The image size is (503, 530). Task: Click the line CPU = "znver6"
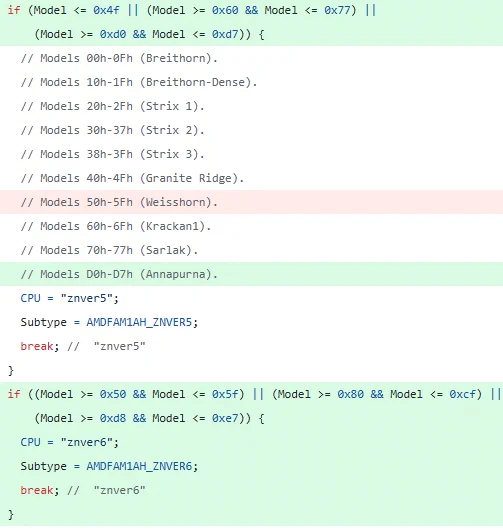tap(70, 442)
